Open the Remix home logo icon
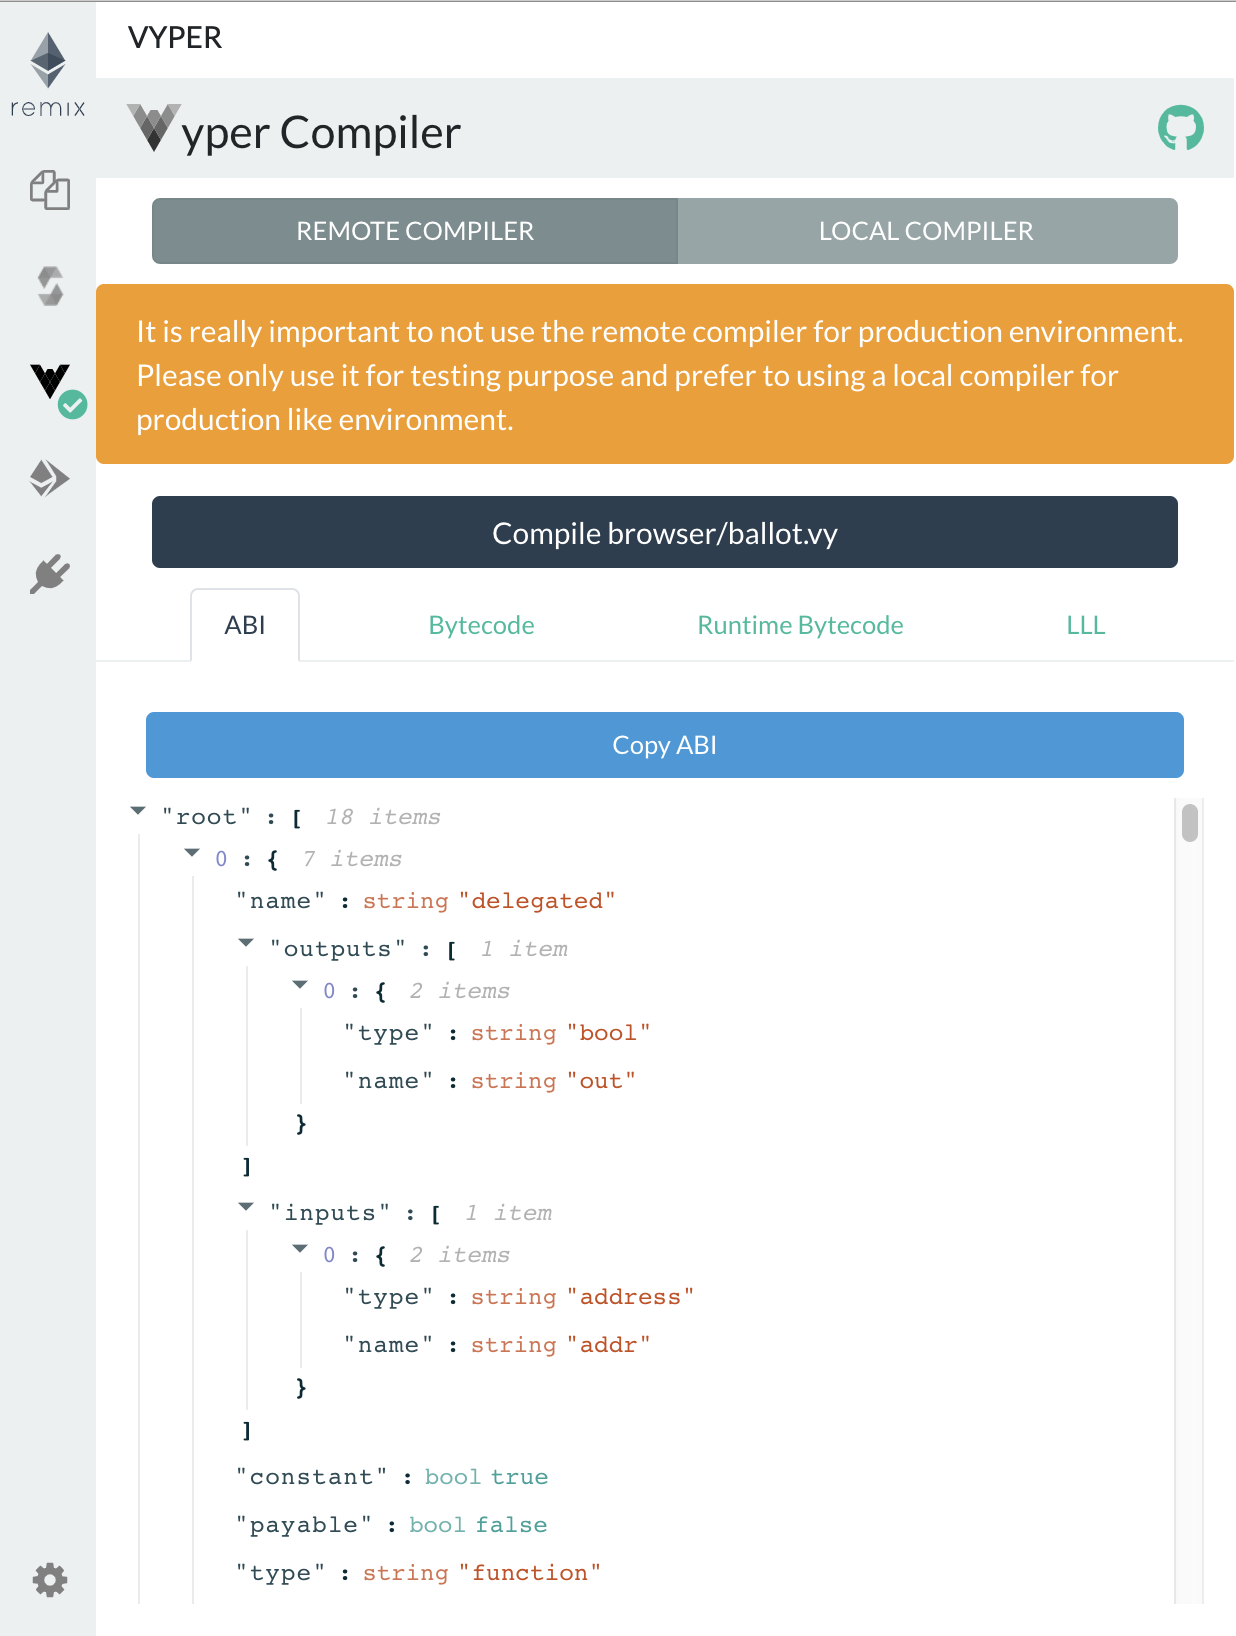This screenshot has width=1236, height=1636. [x=48, y=75]
